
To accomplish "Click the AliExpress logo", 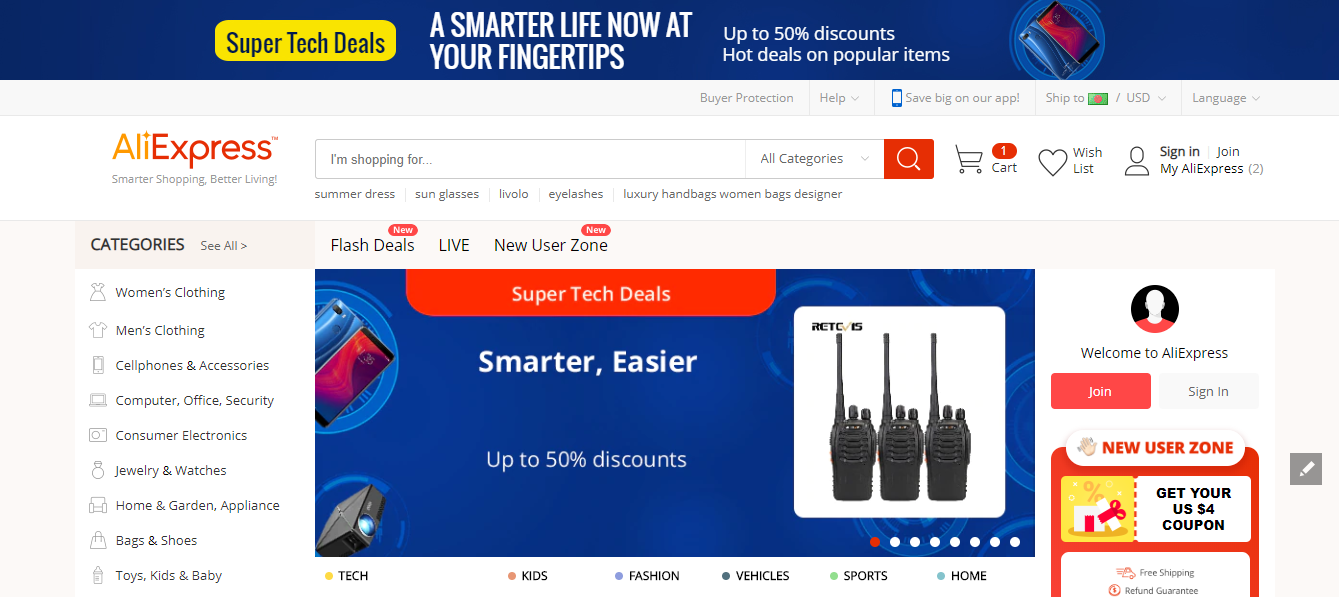I will (195, 158).
